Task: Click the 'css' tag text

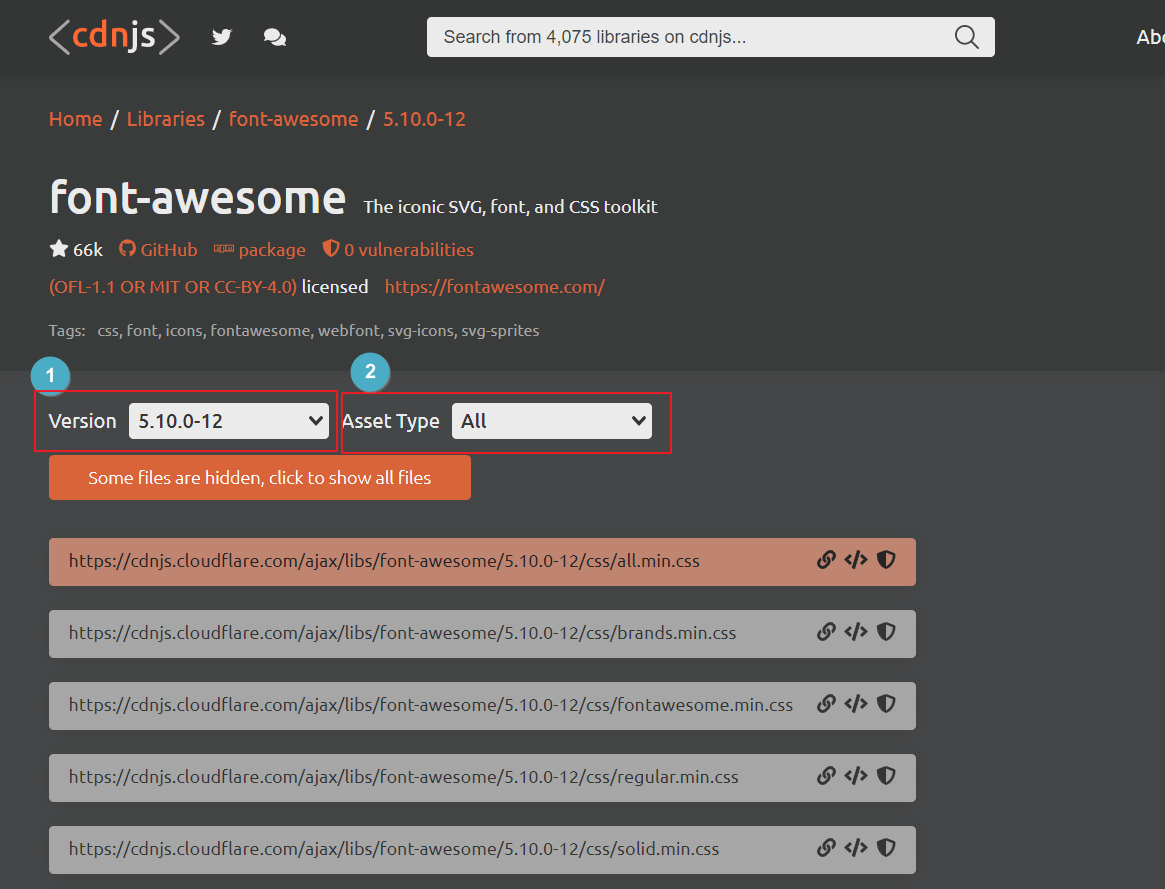Action: tap(108, 331)
